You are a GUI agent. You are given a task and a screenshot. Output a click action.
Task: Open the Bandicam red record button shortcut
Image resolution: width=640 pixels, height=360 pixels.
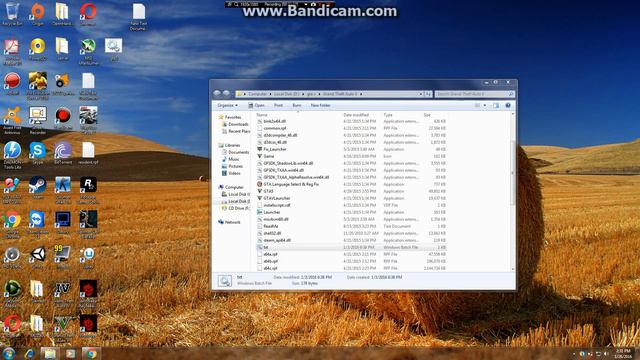63,118
